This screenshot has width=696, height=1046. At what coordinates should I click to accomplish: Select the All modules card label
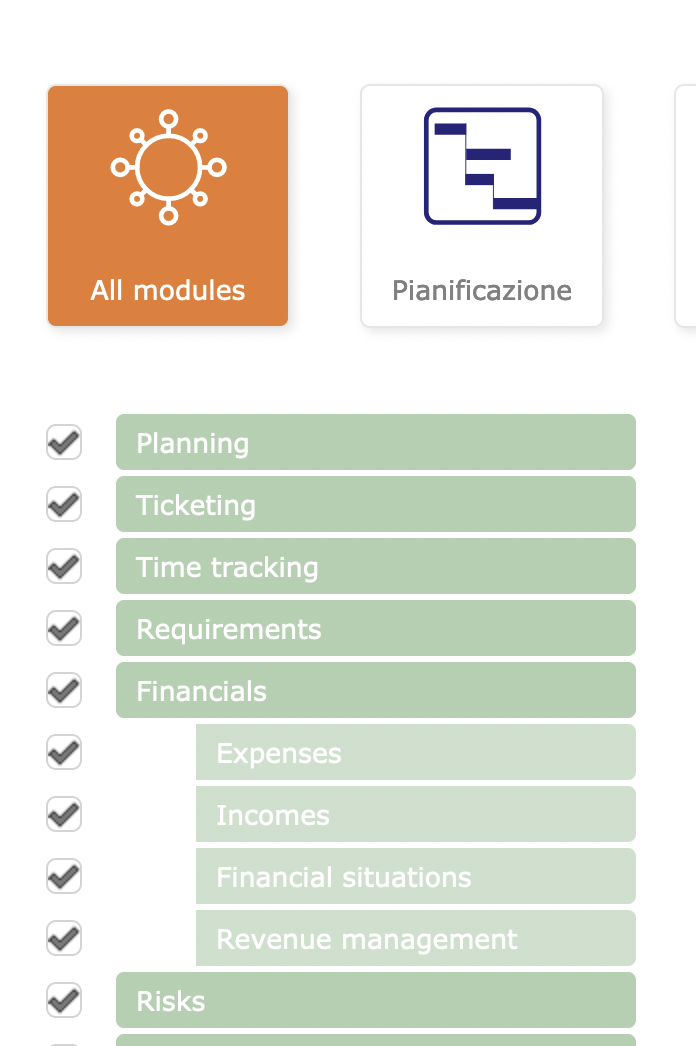[168, 291]
